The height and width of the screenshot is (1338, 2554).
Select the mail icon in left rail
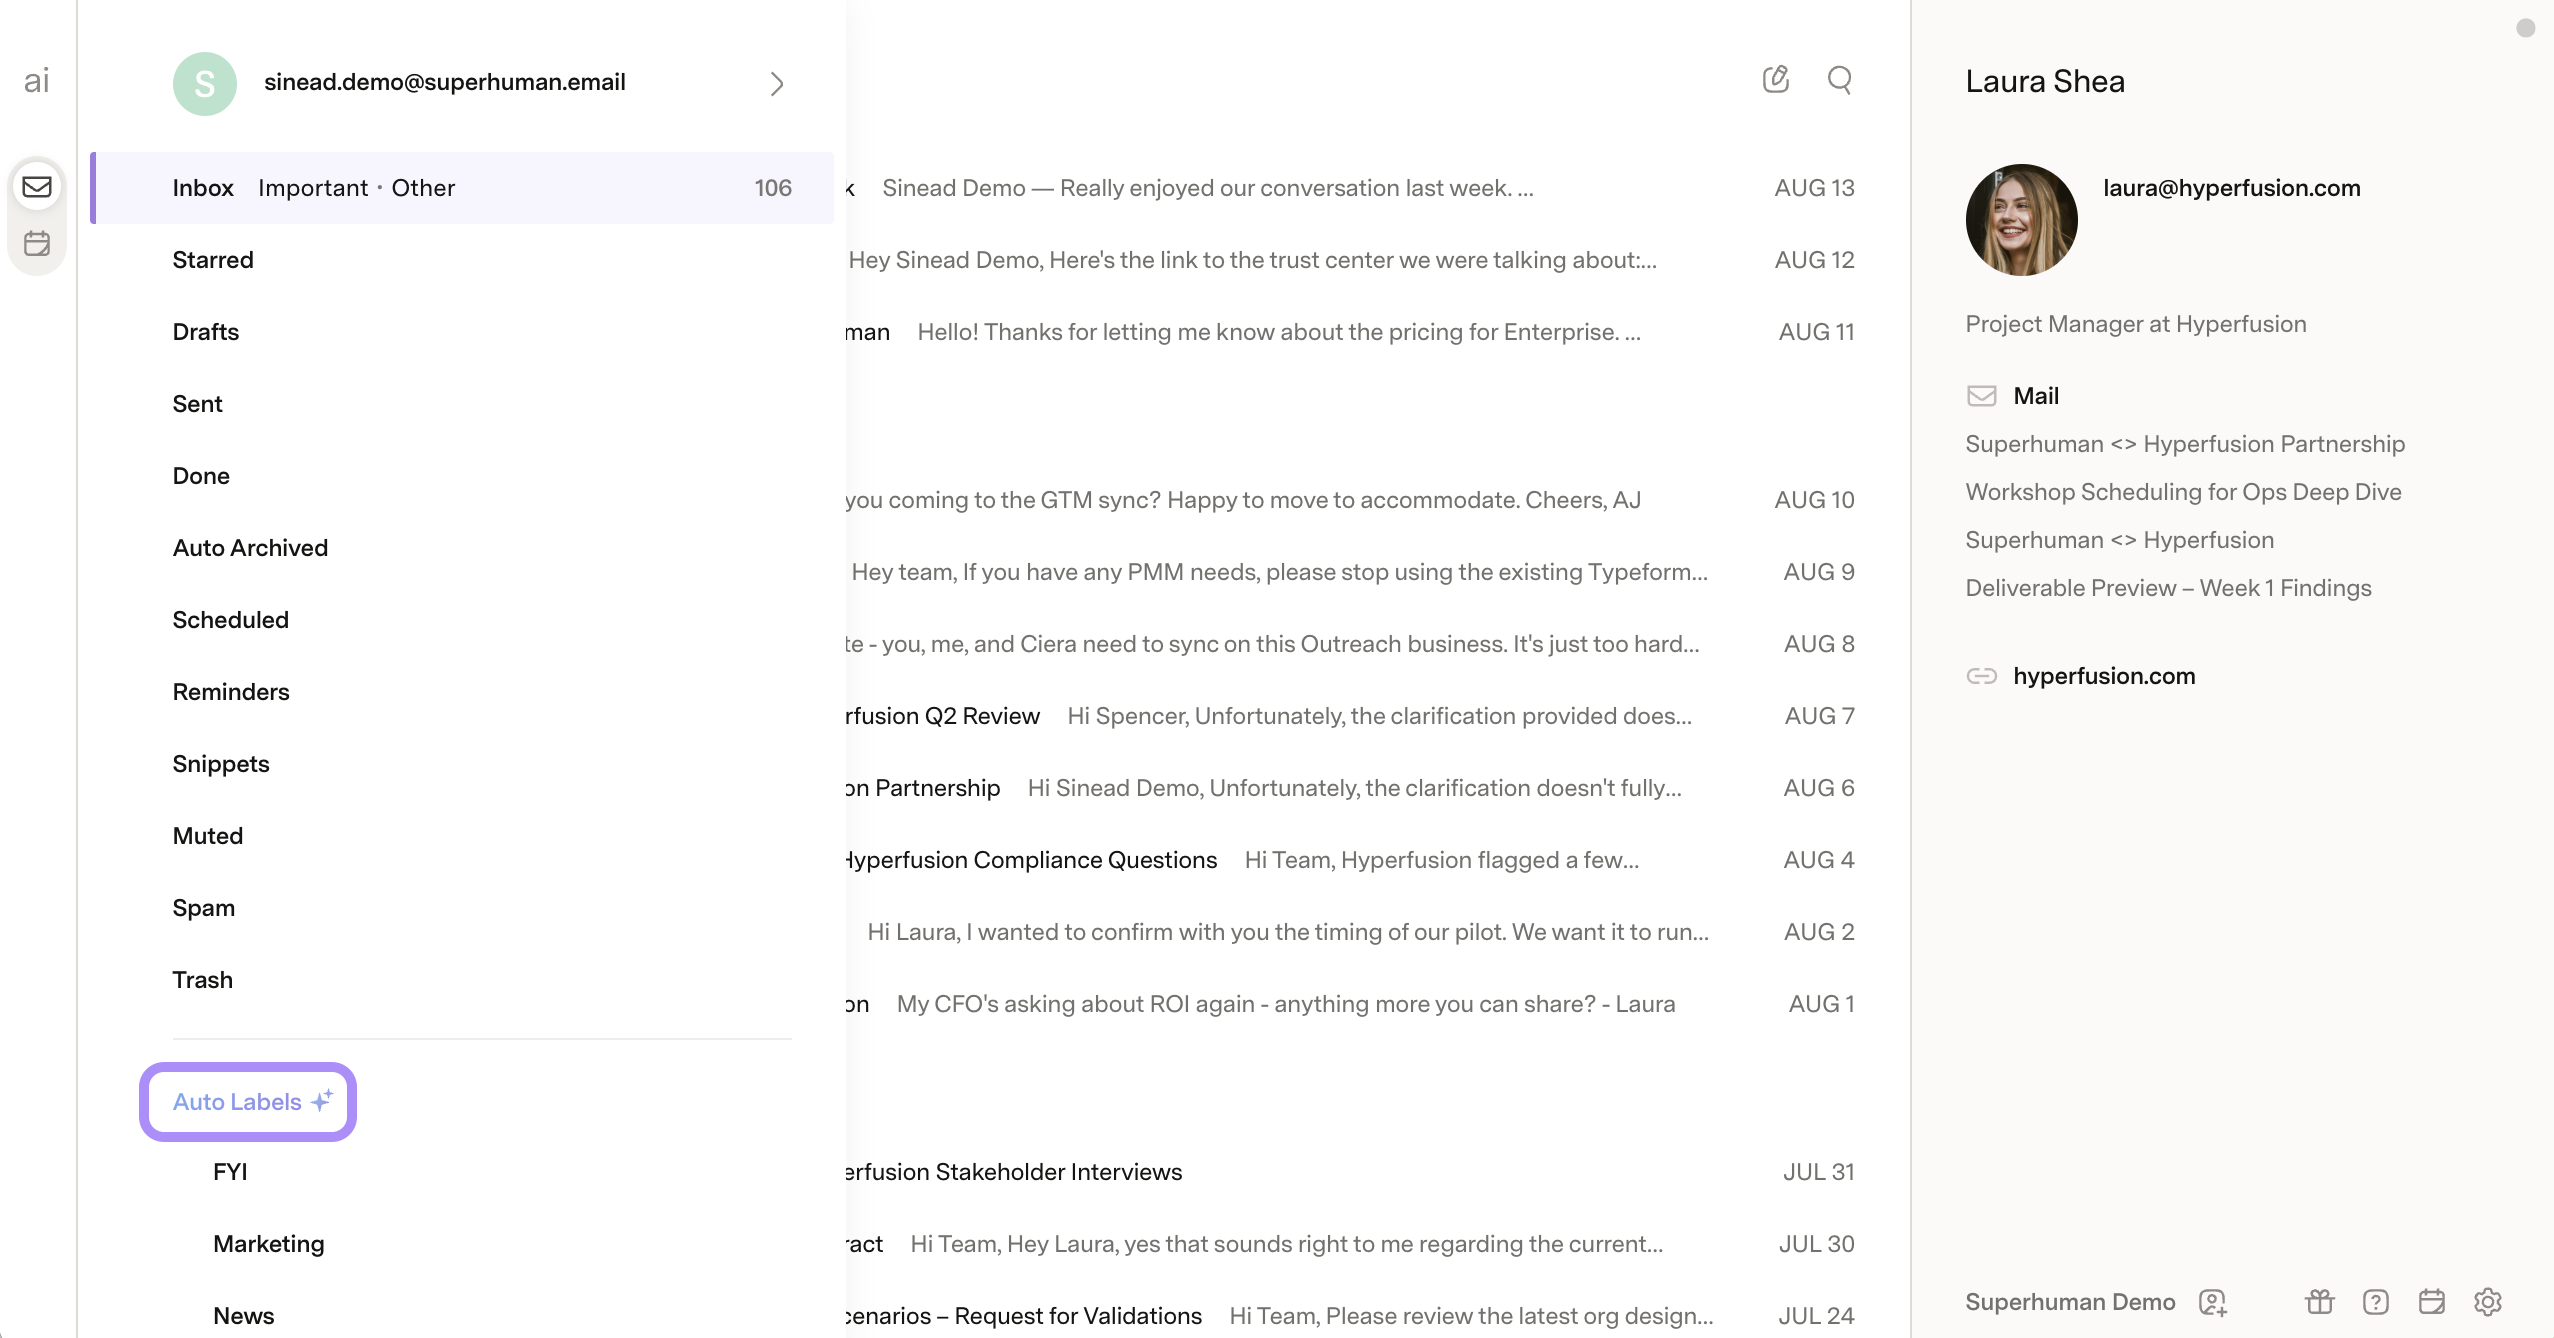[x=37, y=187]
